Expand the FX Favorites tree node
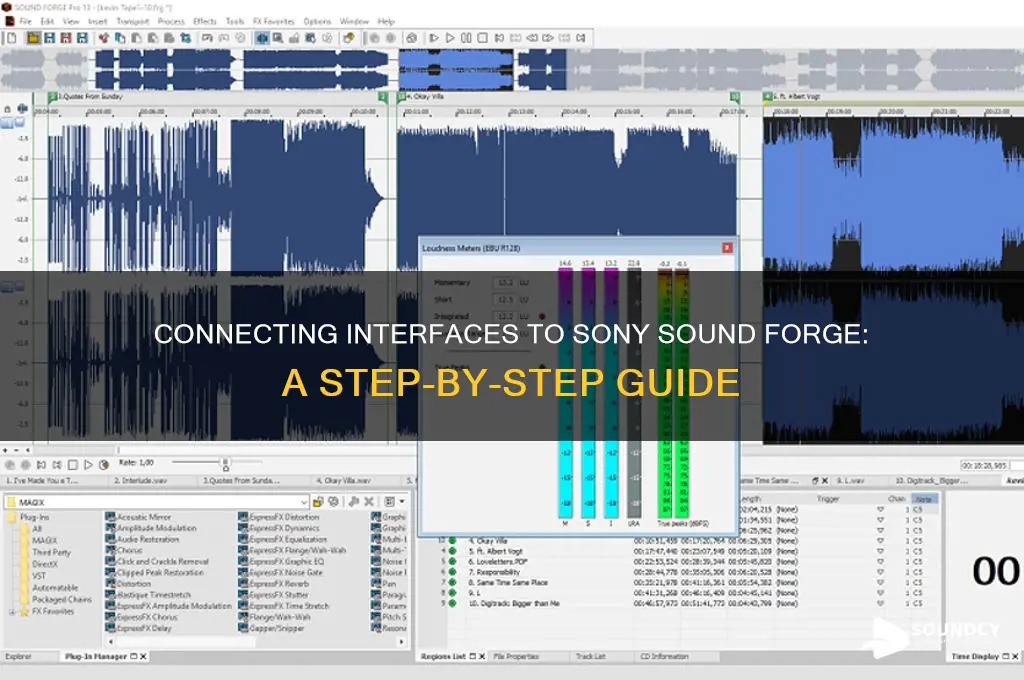Screen dimensions: 1024x680 pos(11,612)
